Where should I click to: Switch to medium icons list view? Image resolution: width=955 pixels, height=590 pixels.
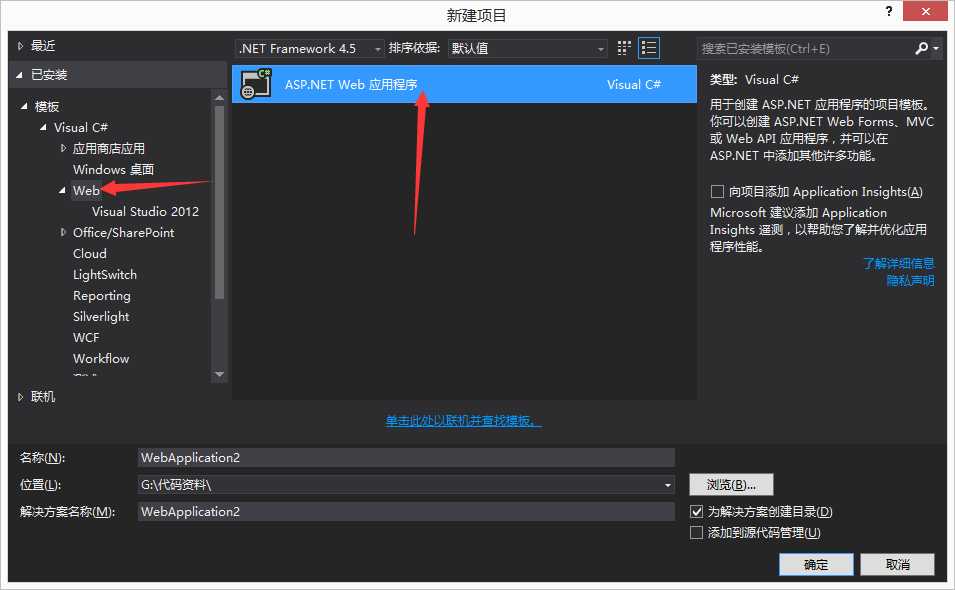tap(649, 48)
